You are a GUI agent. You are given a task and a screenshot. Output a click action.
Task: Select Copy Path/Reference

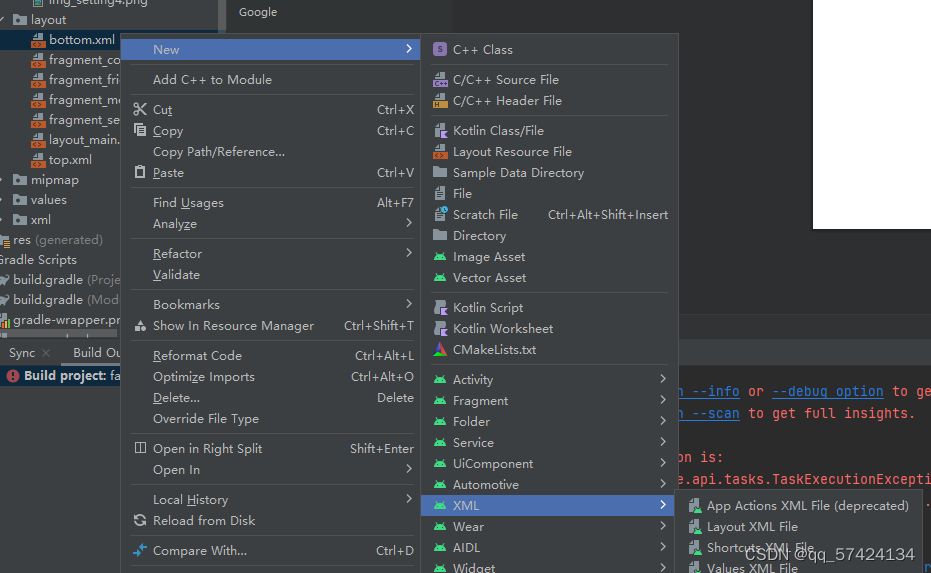(270, 151)
